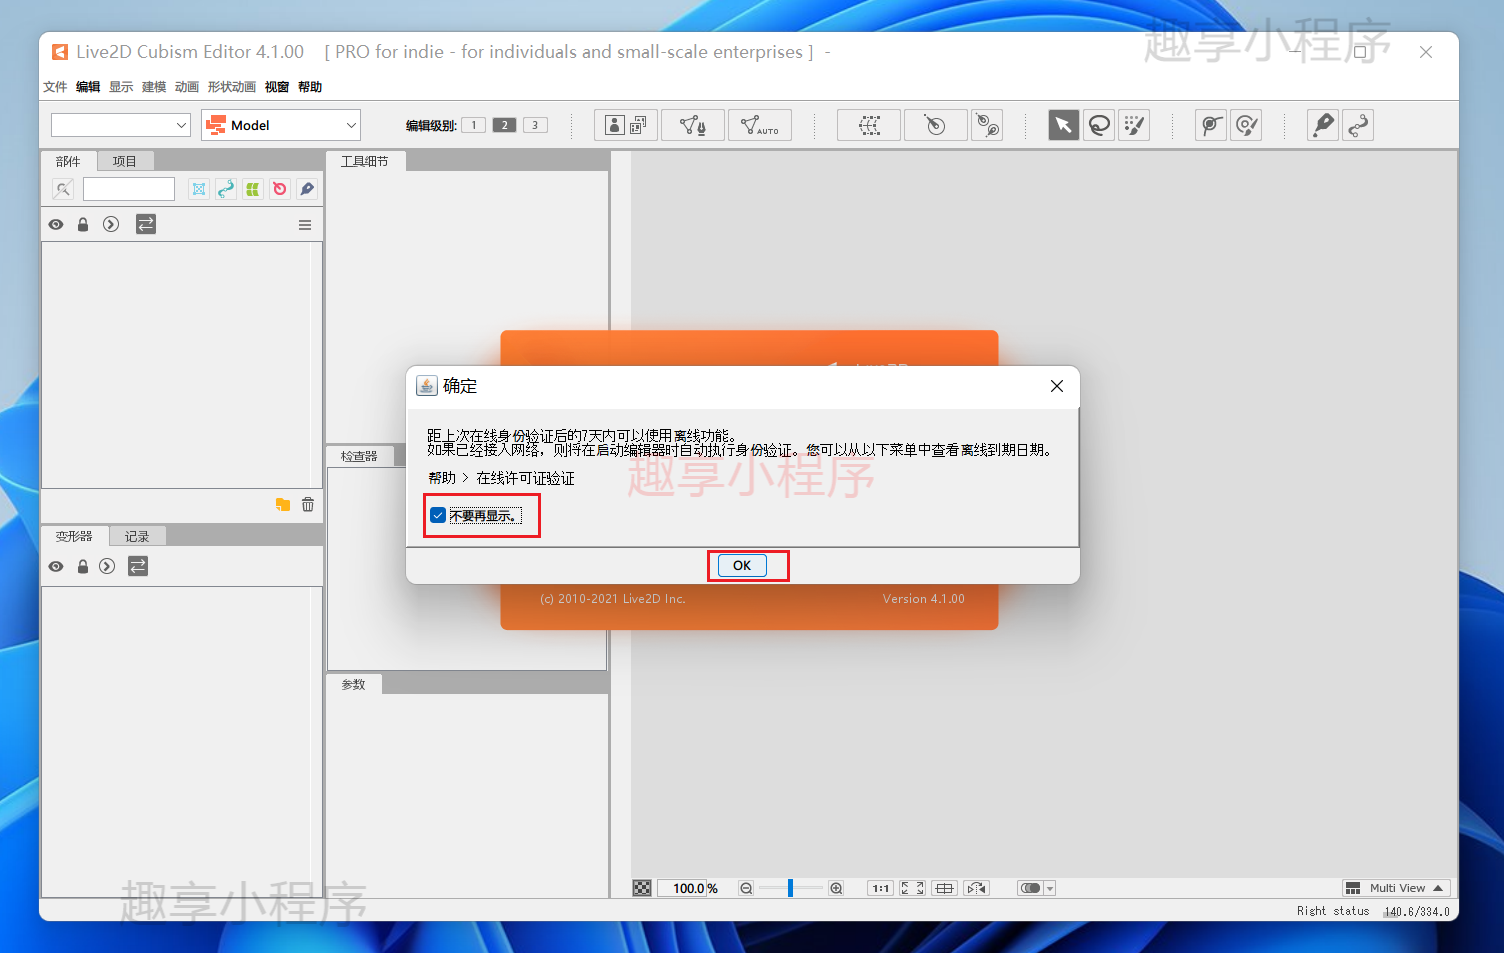1504x953 pixels.
Task: Click the green grid filter icon in parts panel
Action: 253,189
